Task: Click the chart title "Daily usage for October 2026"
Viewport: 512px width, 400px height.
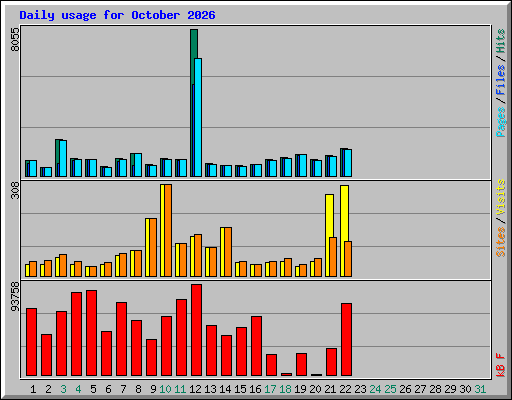Action: tap(117, 15)
